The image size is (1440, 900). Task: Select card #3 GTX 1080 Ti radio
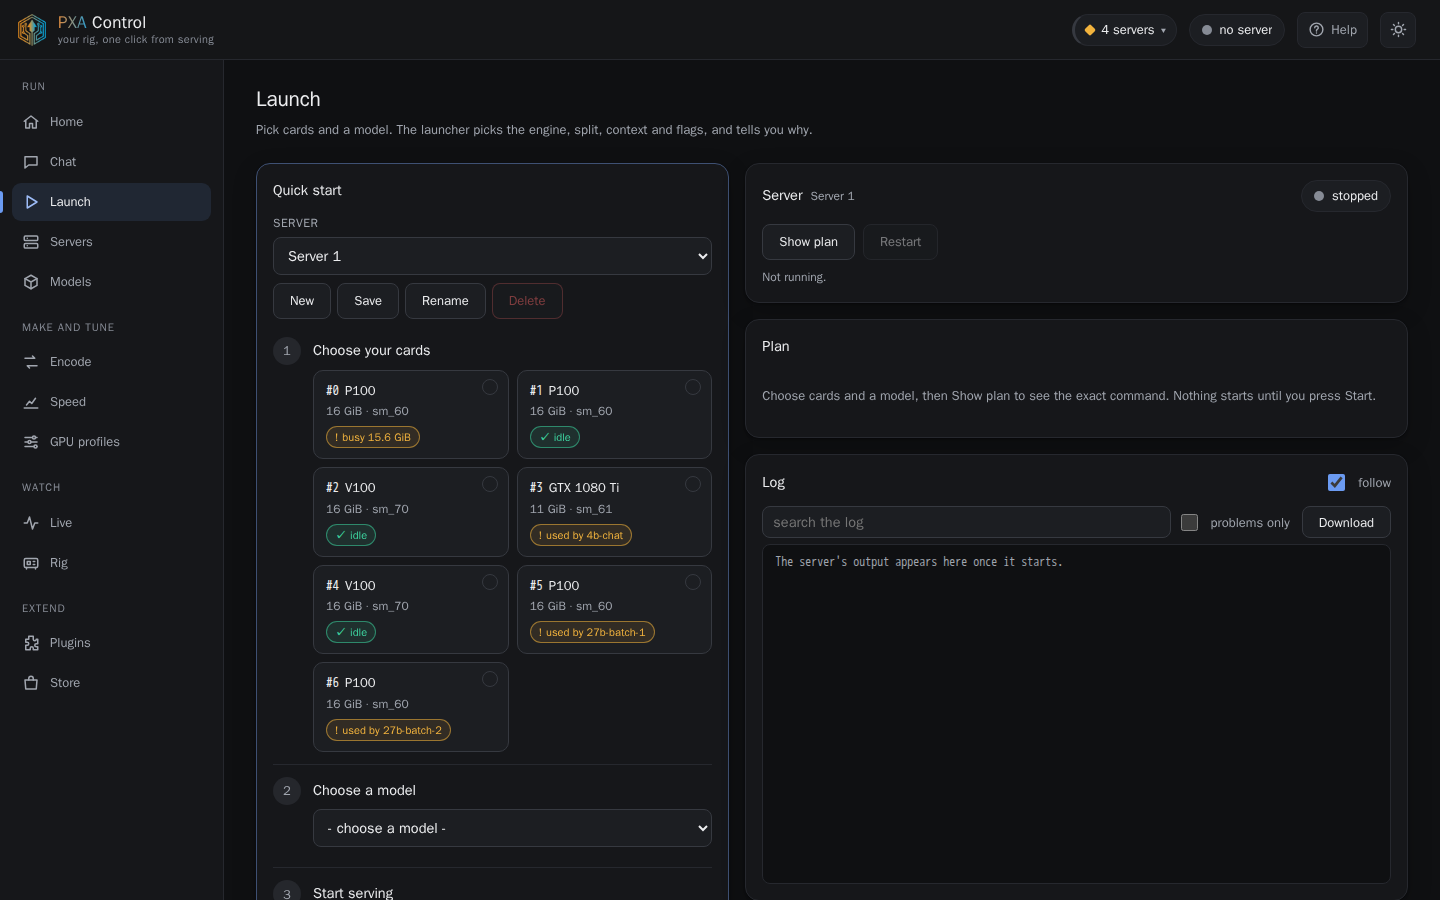coord(693,484)
